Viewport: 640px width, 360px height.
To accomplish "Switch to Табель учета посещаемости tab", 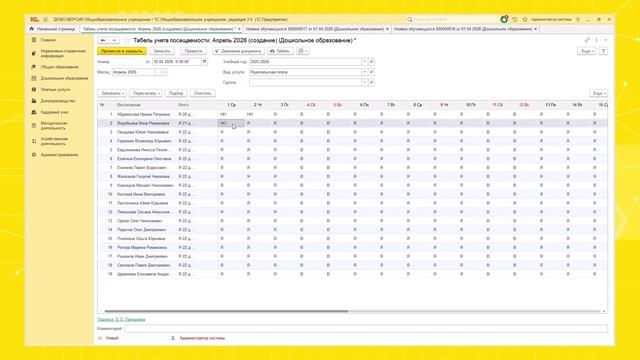I will coord(158,29).
